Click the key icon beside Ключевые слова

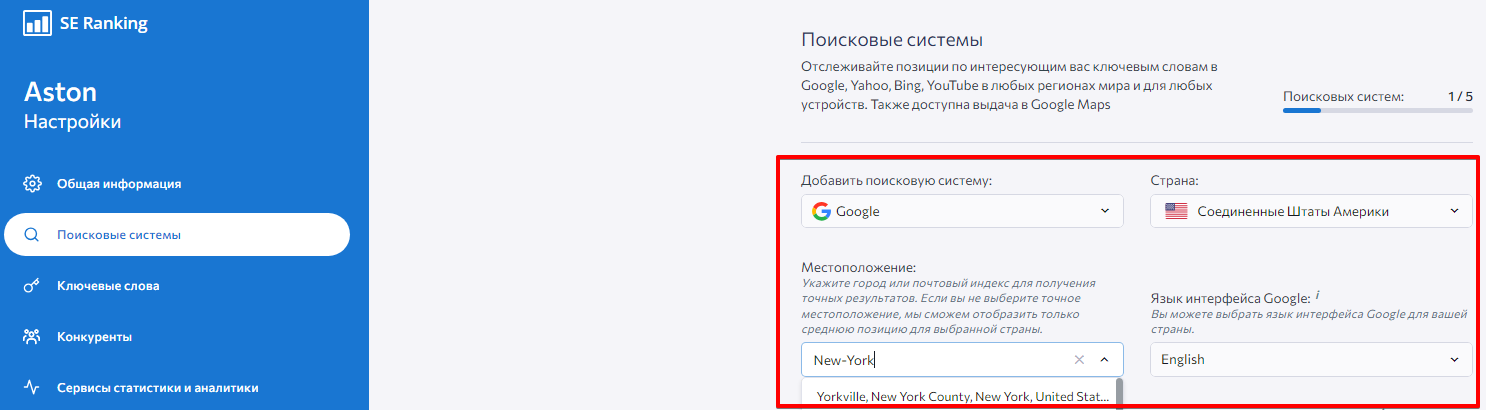(x=32, y=286)
